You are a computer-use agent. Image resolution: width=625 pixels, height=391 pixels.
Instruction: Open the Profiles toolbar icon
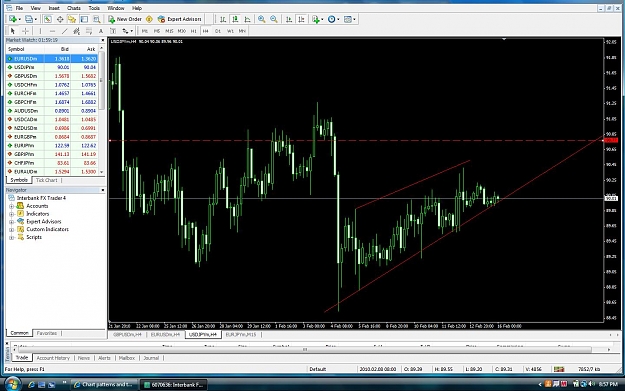point(29,19)
